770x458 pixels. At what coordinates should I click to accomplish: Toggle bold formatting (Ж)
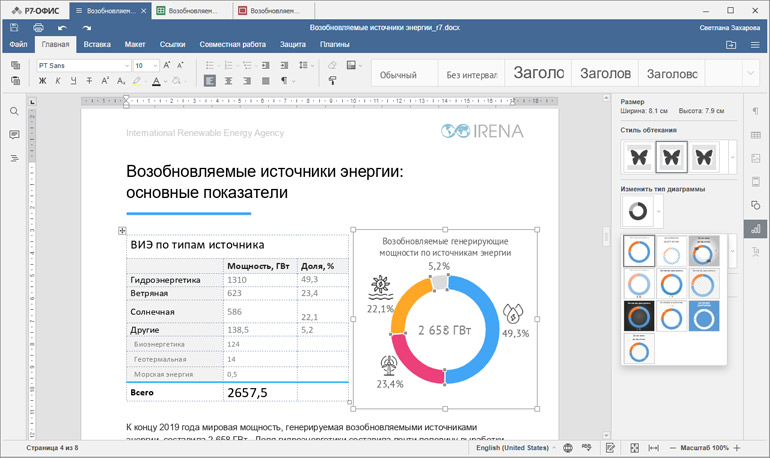click(43, 81)
